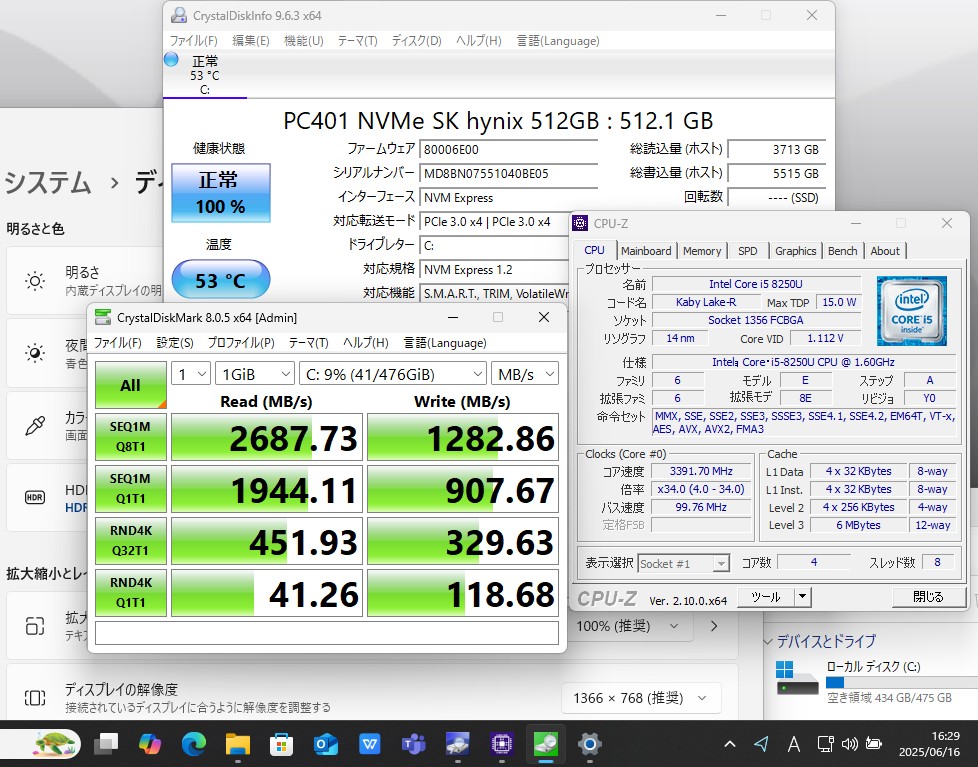Open CrystalDiskMark 言語(Language) menu

coord(445,343)
